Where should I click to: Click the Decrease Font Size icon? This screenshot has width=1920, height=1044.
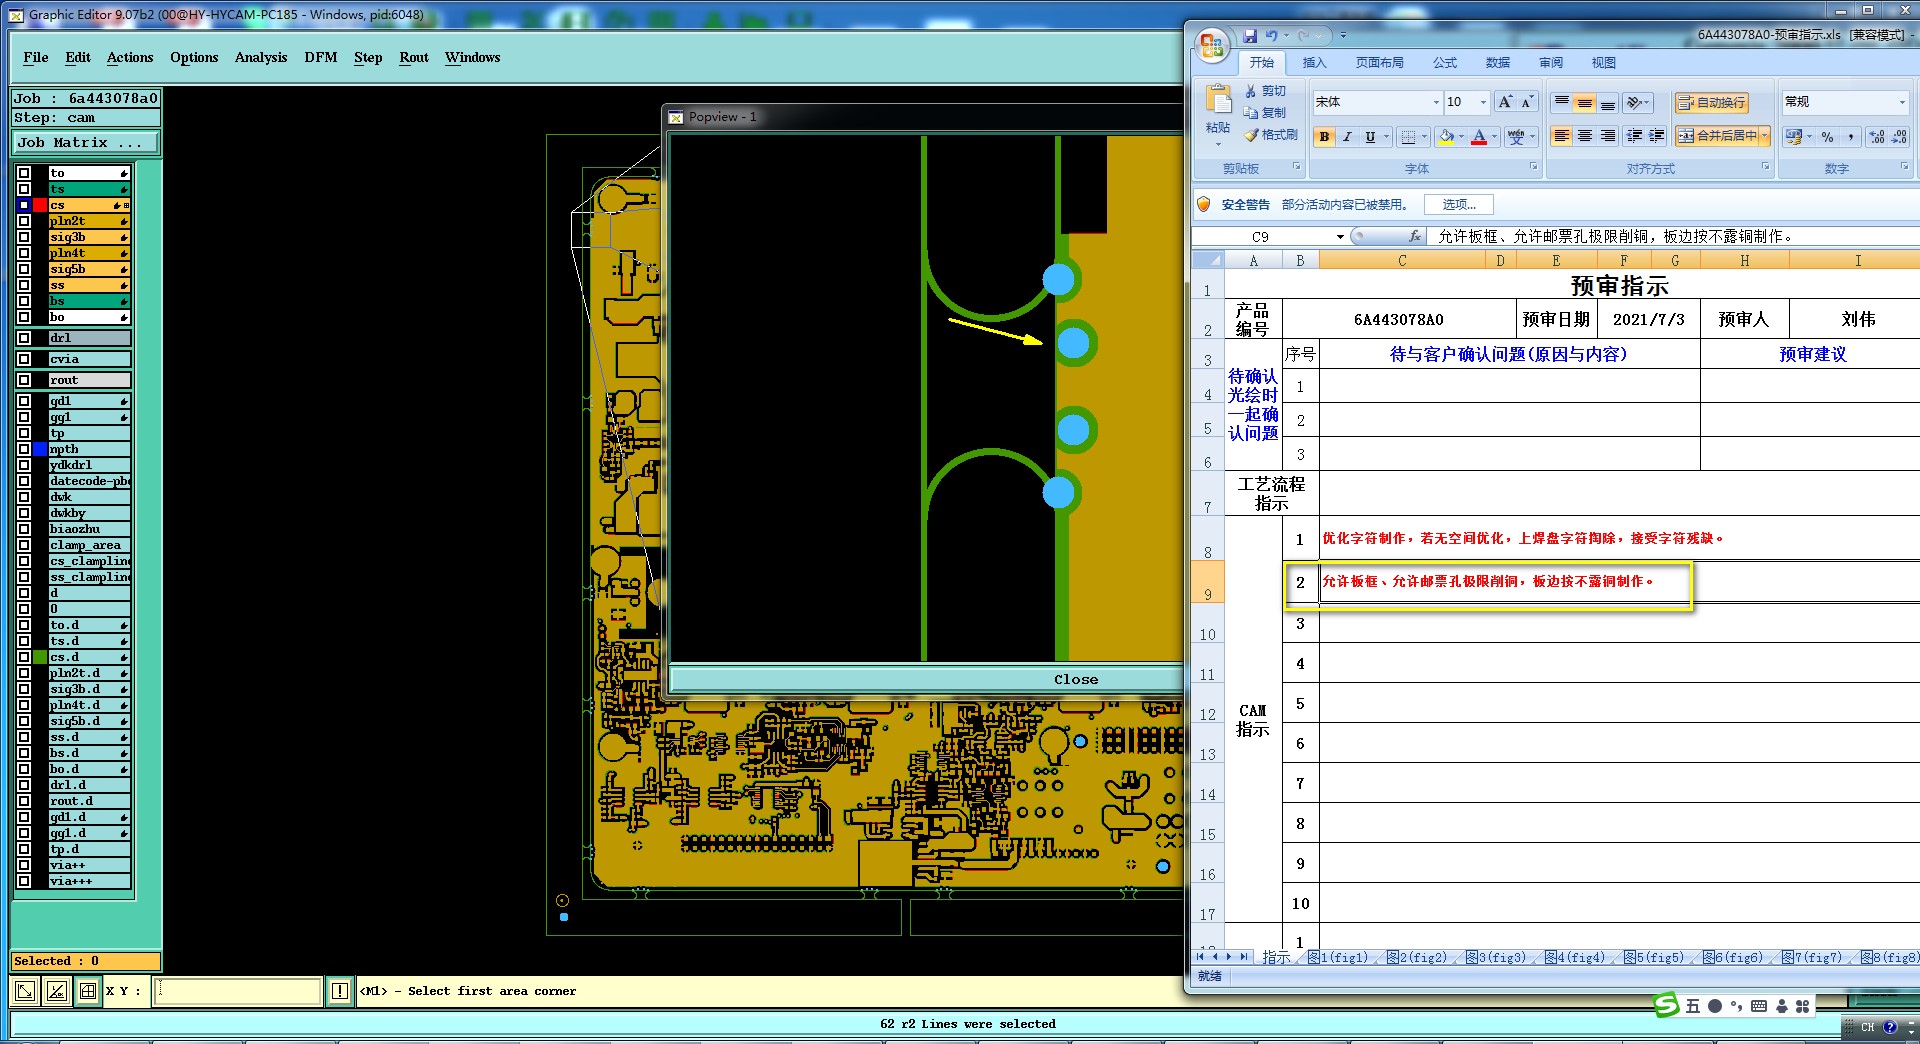coord(1527,102)
